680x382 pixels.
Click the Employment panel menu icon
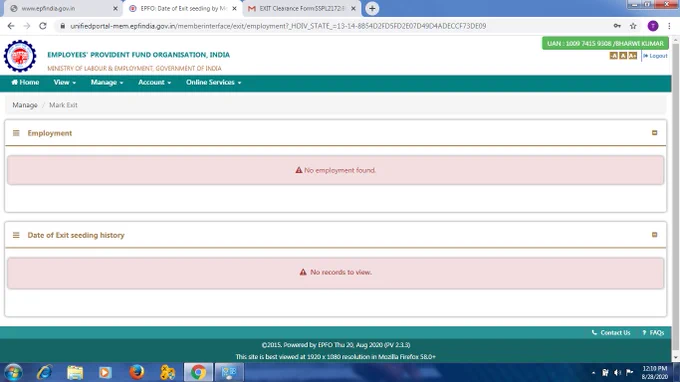pos(16,133)
